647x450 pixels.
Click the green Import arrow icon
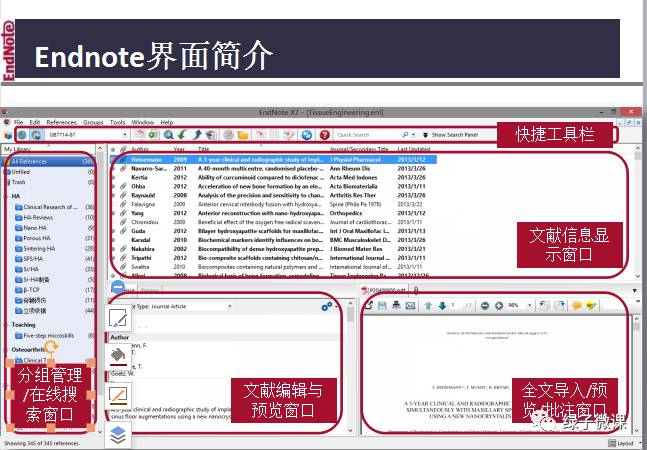pyautogui.click(x=182, y=134)
